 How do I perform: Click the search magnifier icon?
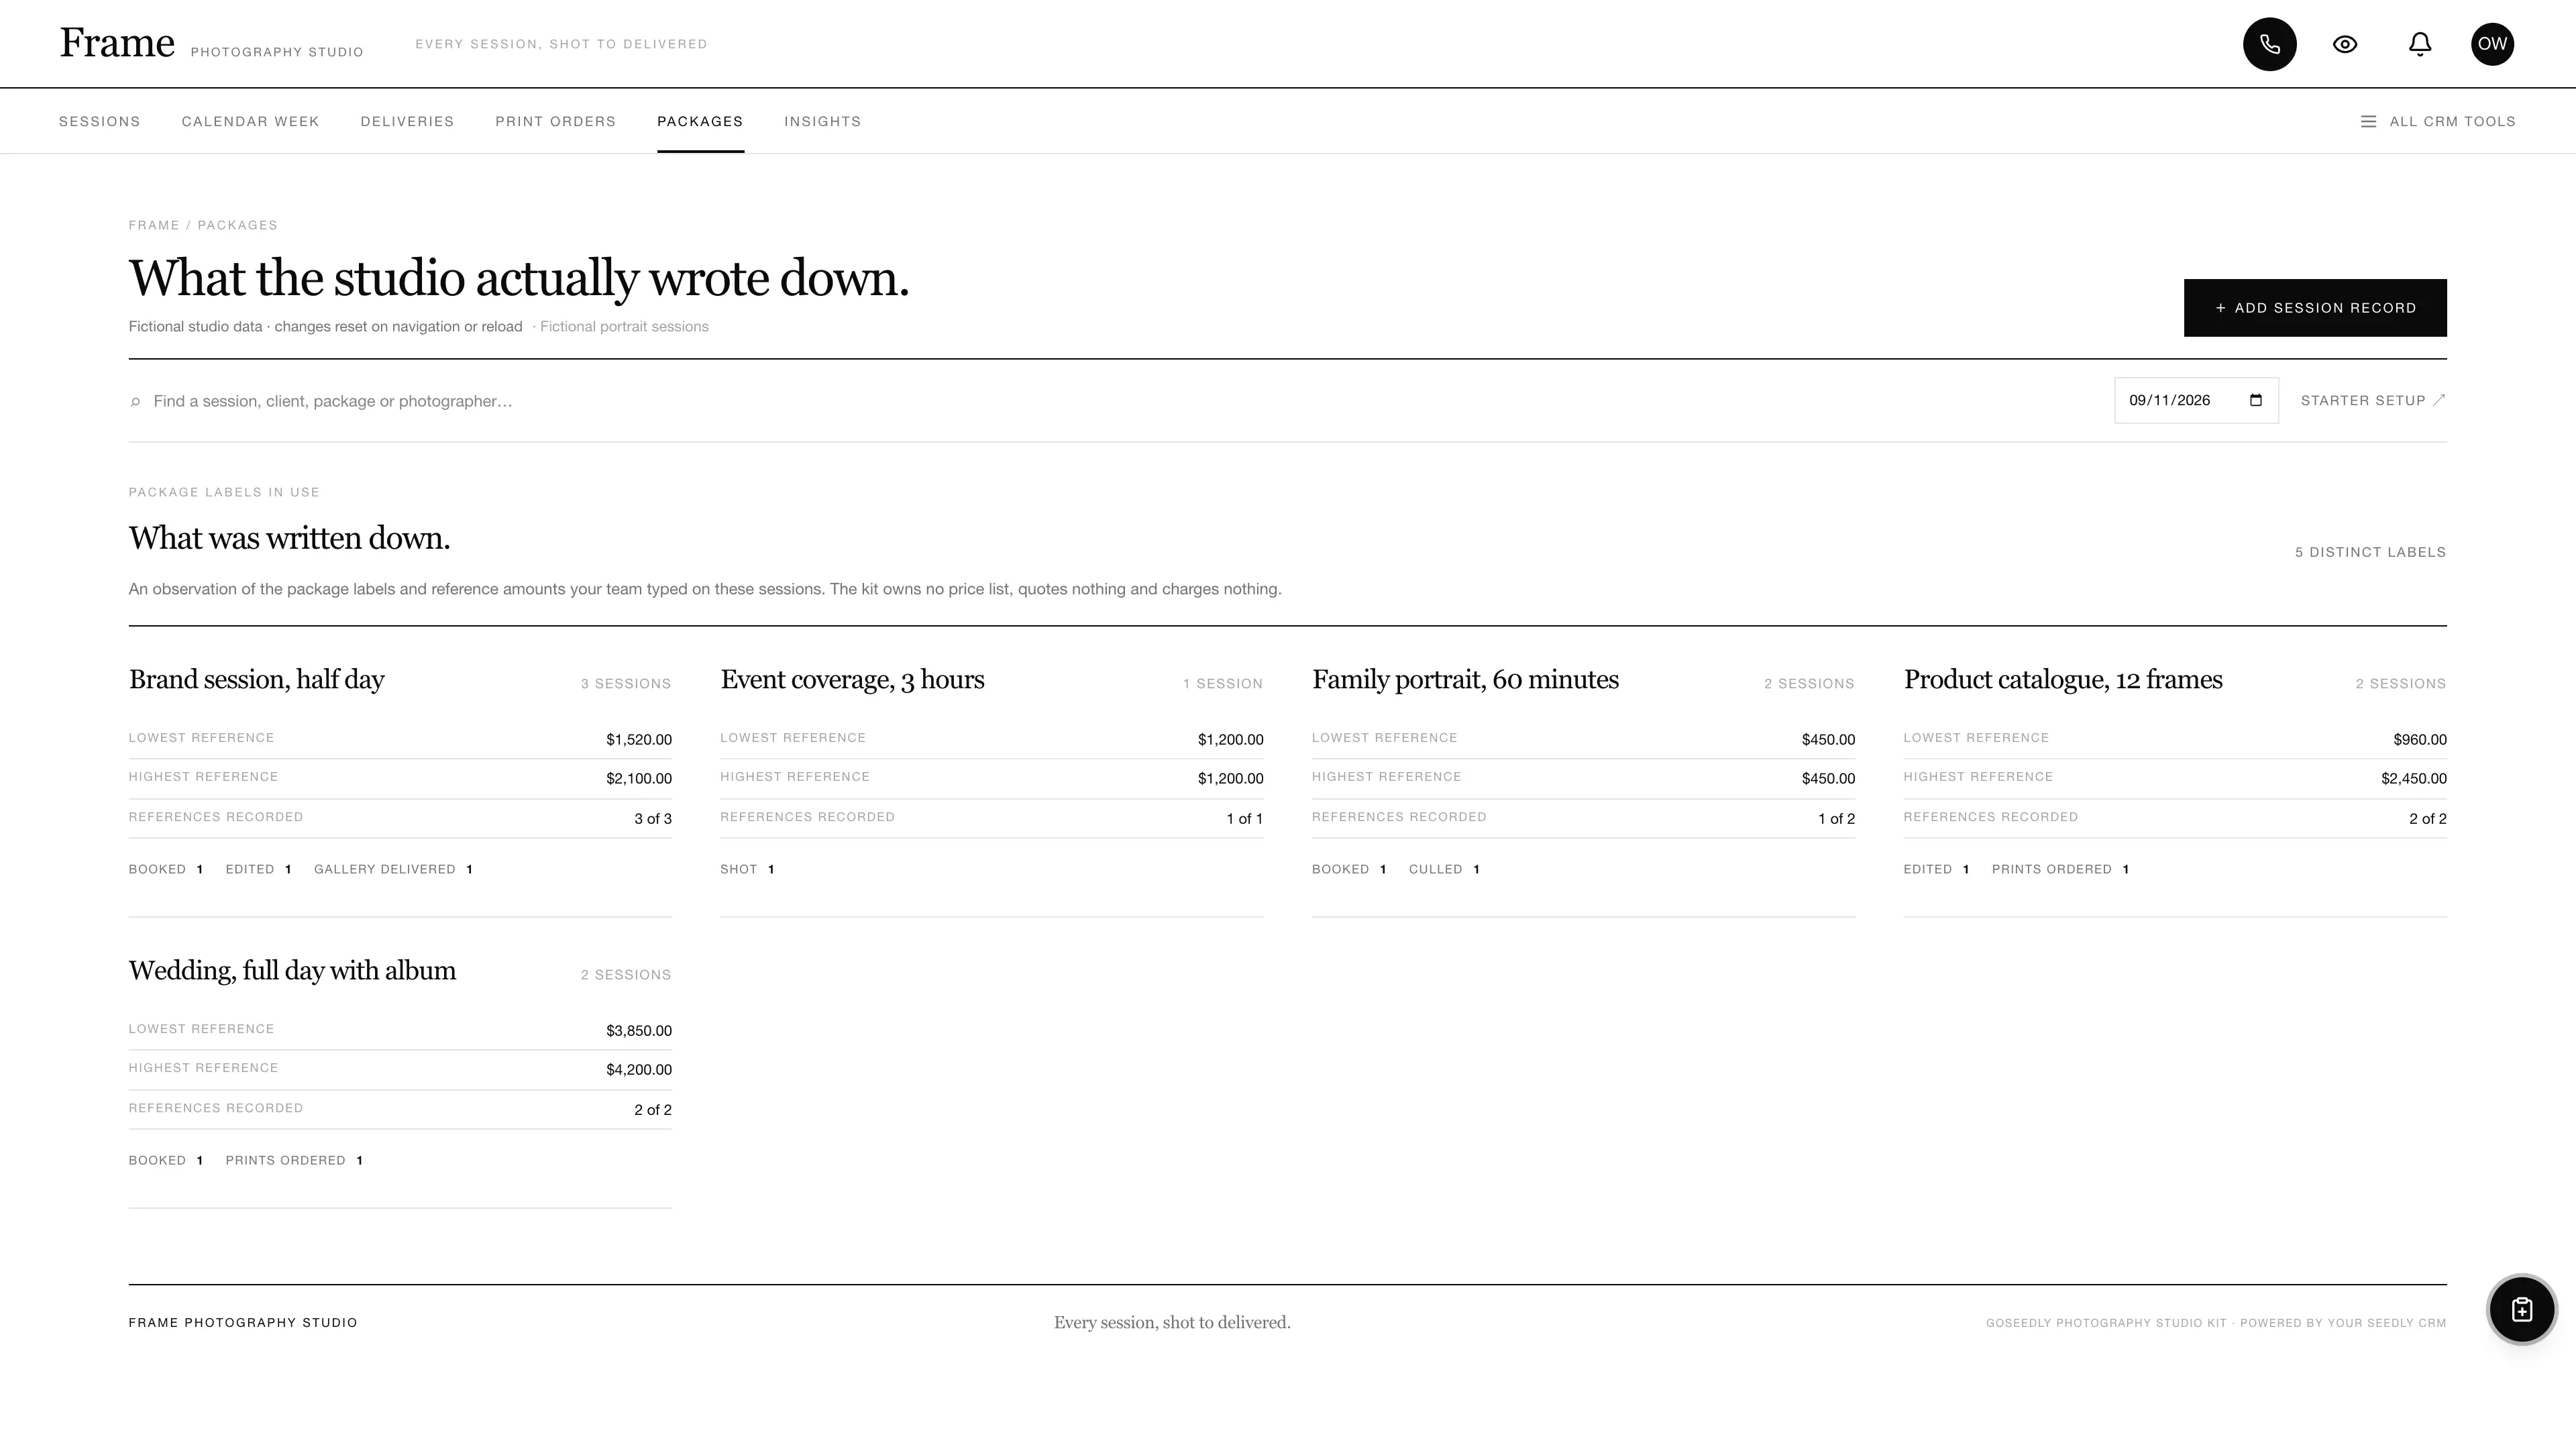point(135,402)
